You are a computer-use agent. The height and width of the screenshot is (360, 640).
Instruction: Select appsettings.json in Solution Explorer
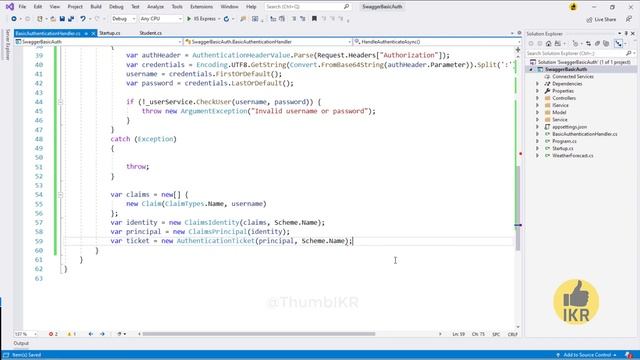[569, 127]
